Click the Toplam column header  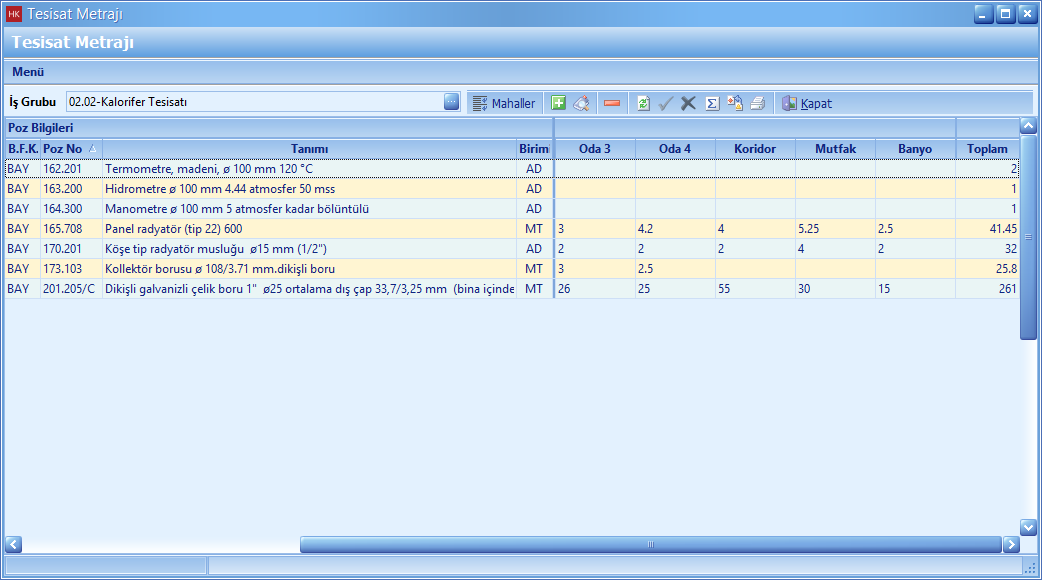[x=986, y=149]
